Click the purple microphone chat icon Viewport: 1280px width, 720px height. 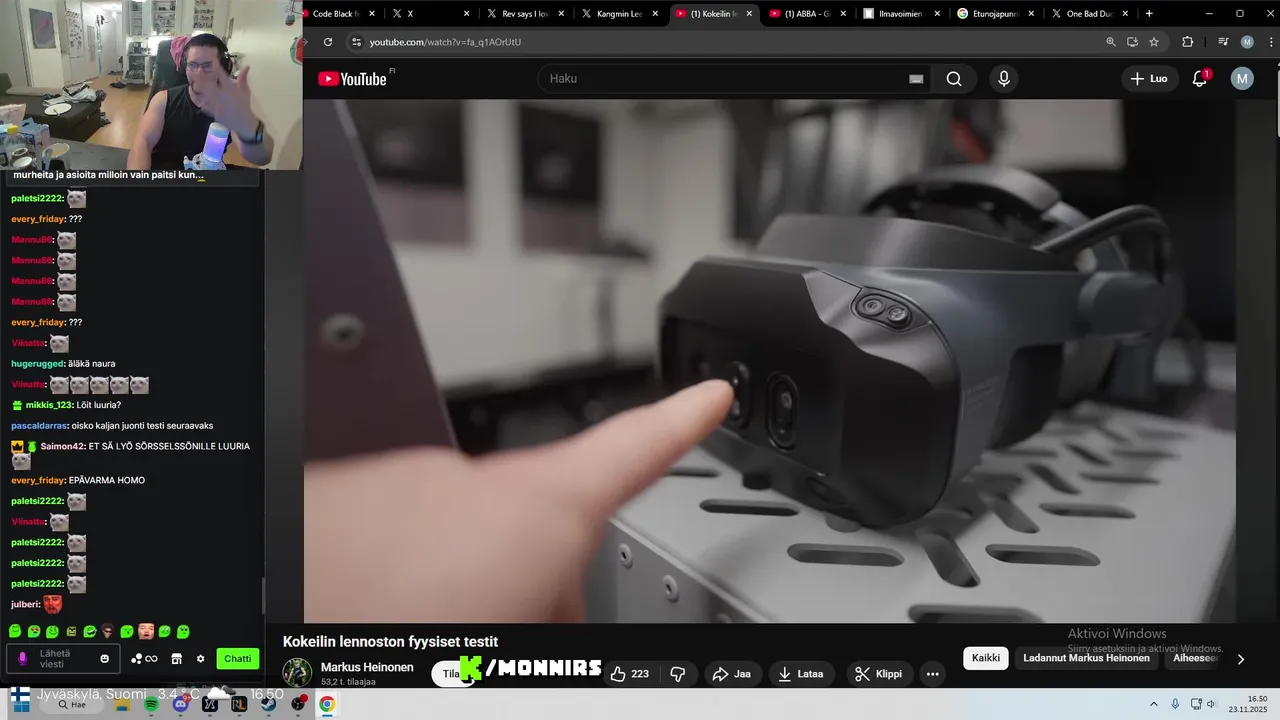pos(23,659)
